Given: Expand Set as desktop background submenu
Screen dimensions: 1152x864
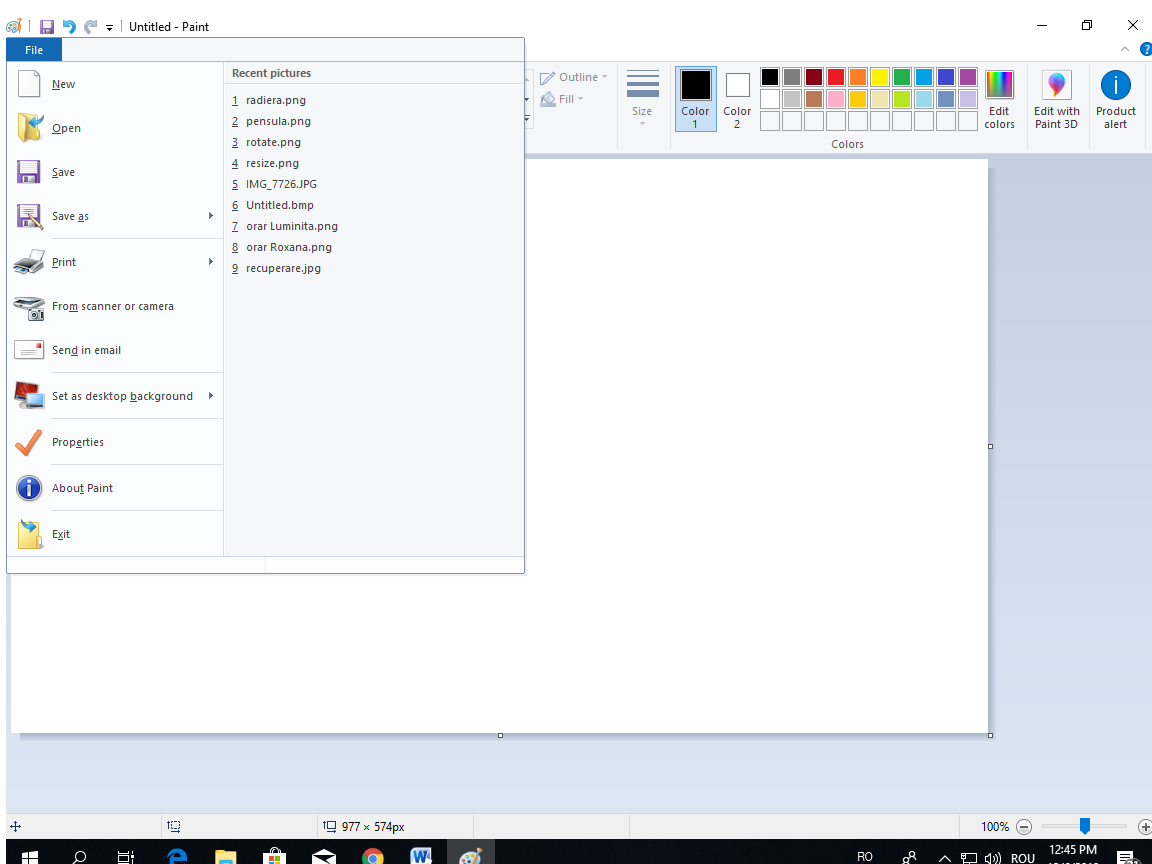Looking at the screenshot, I should [211, 396].
